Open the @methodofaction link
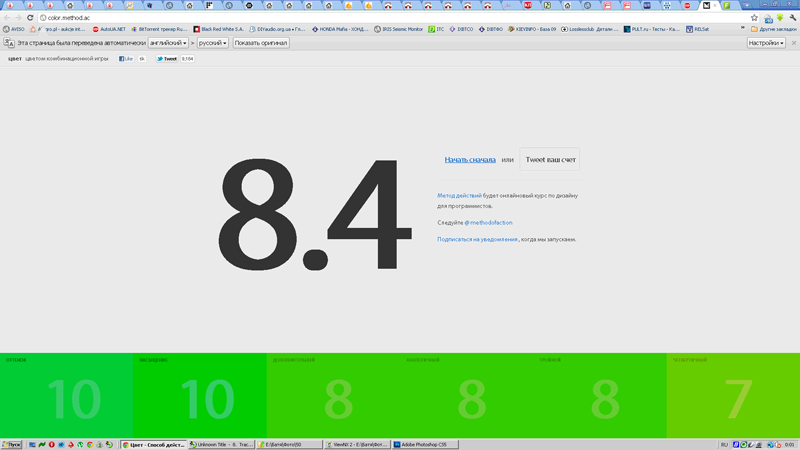 488,222
